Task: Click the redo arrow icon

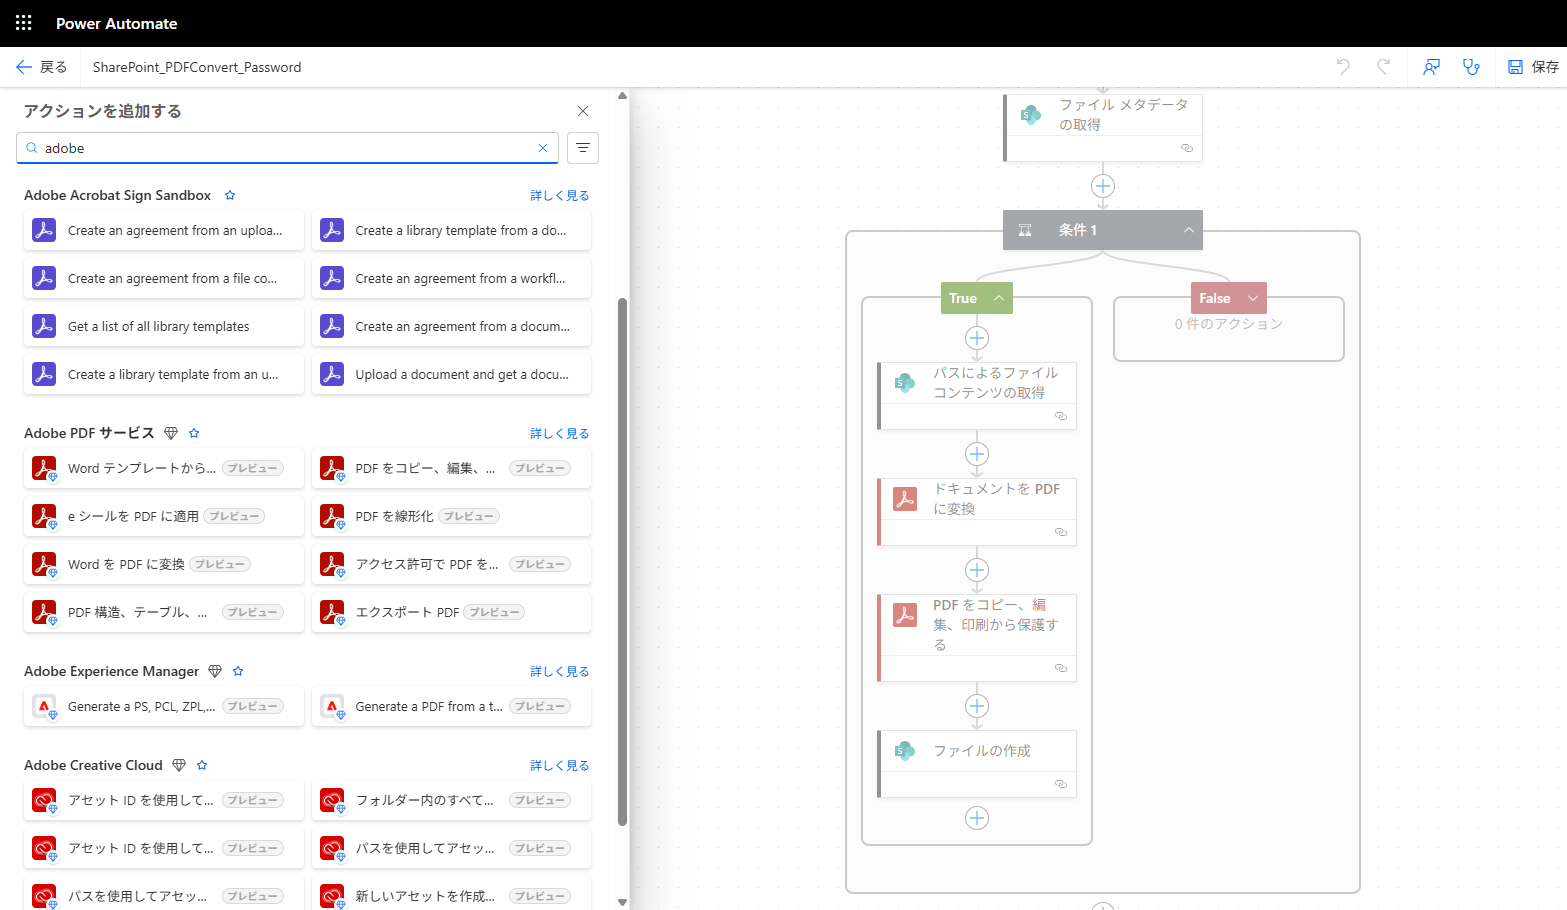Action: (1383, 67)
